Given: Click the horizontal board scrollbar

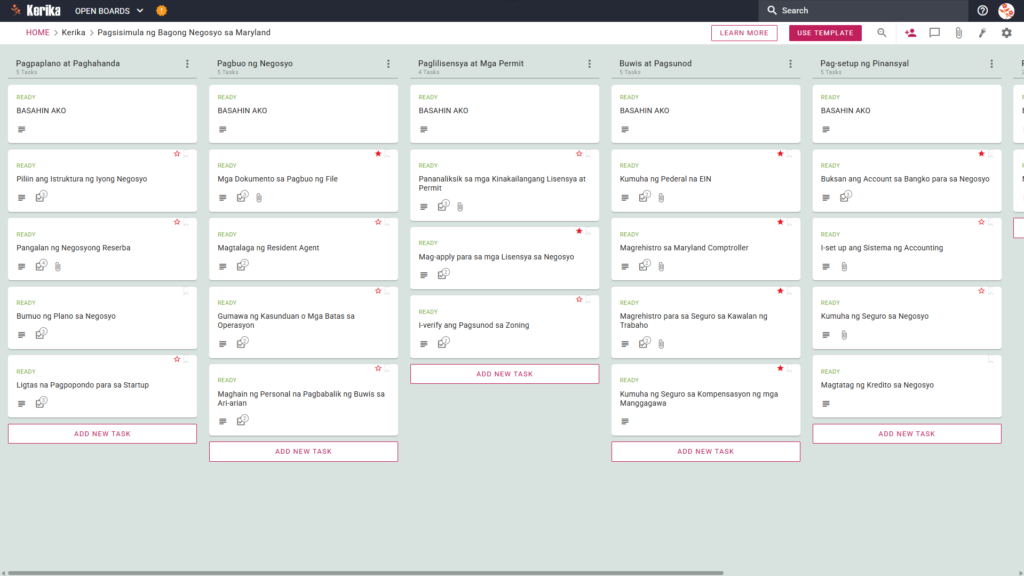Looking at the screenshot, I should 366,573.
